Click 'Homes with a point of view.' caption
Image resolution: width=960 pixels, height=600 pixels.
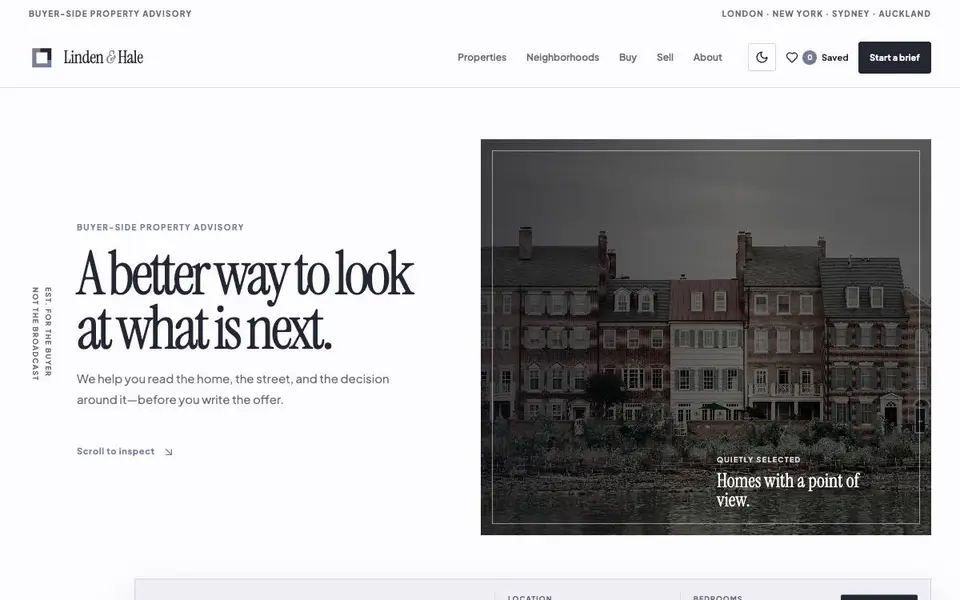pyautogui.click(x=788, y=490)
